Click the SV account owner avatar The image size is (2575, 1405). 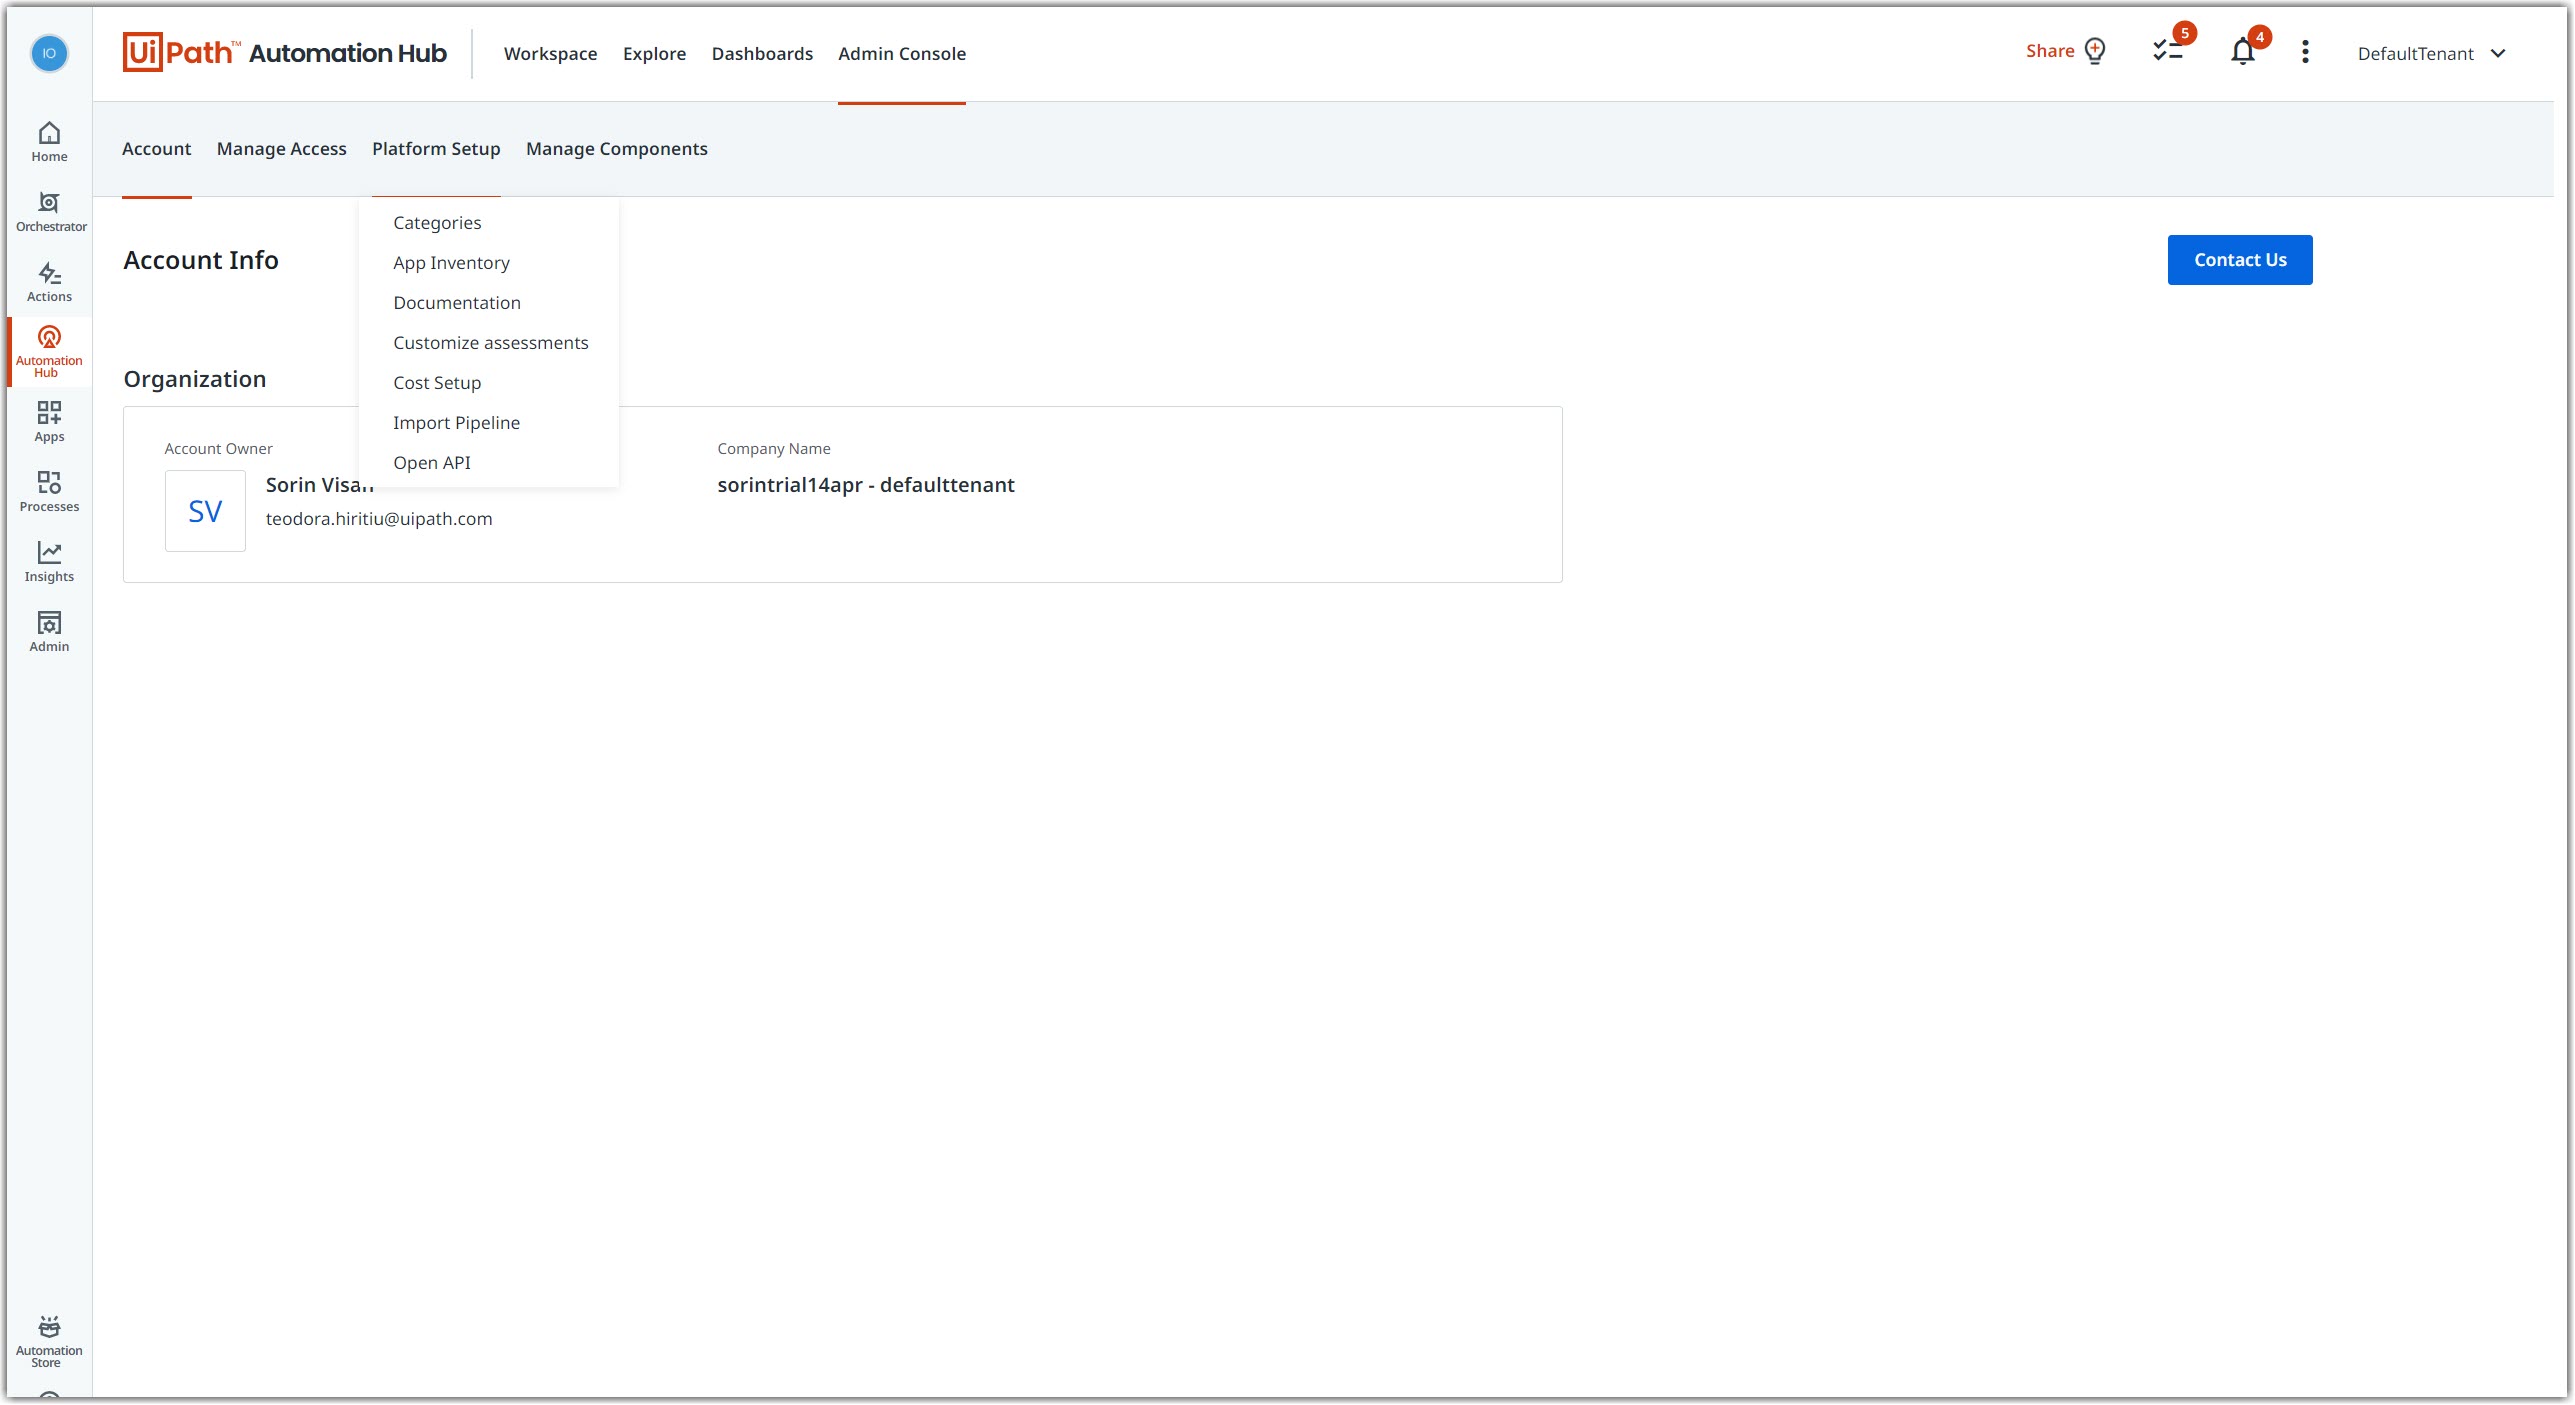(x=205, y=511)
